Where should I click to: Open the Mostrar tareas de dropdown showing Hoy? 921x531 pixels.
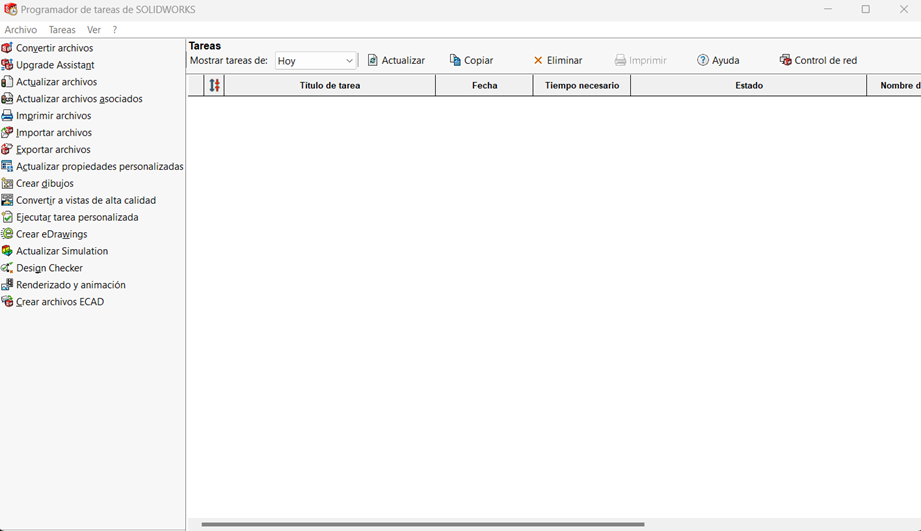pos(315,61)
